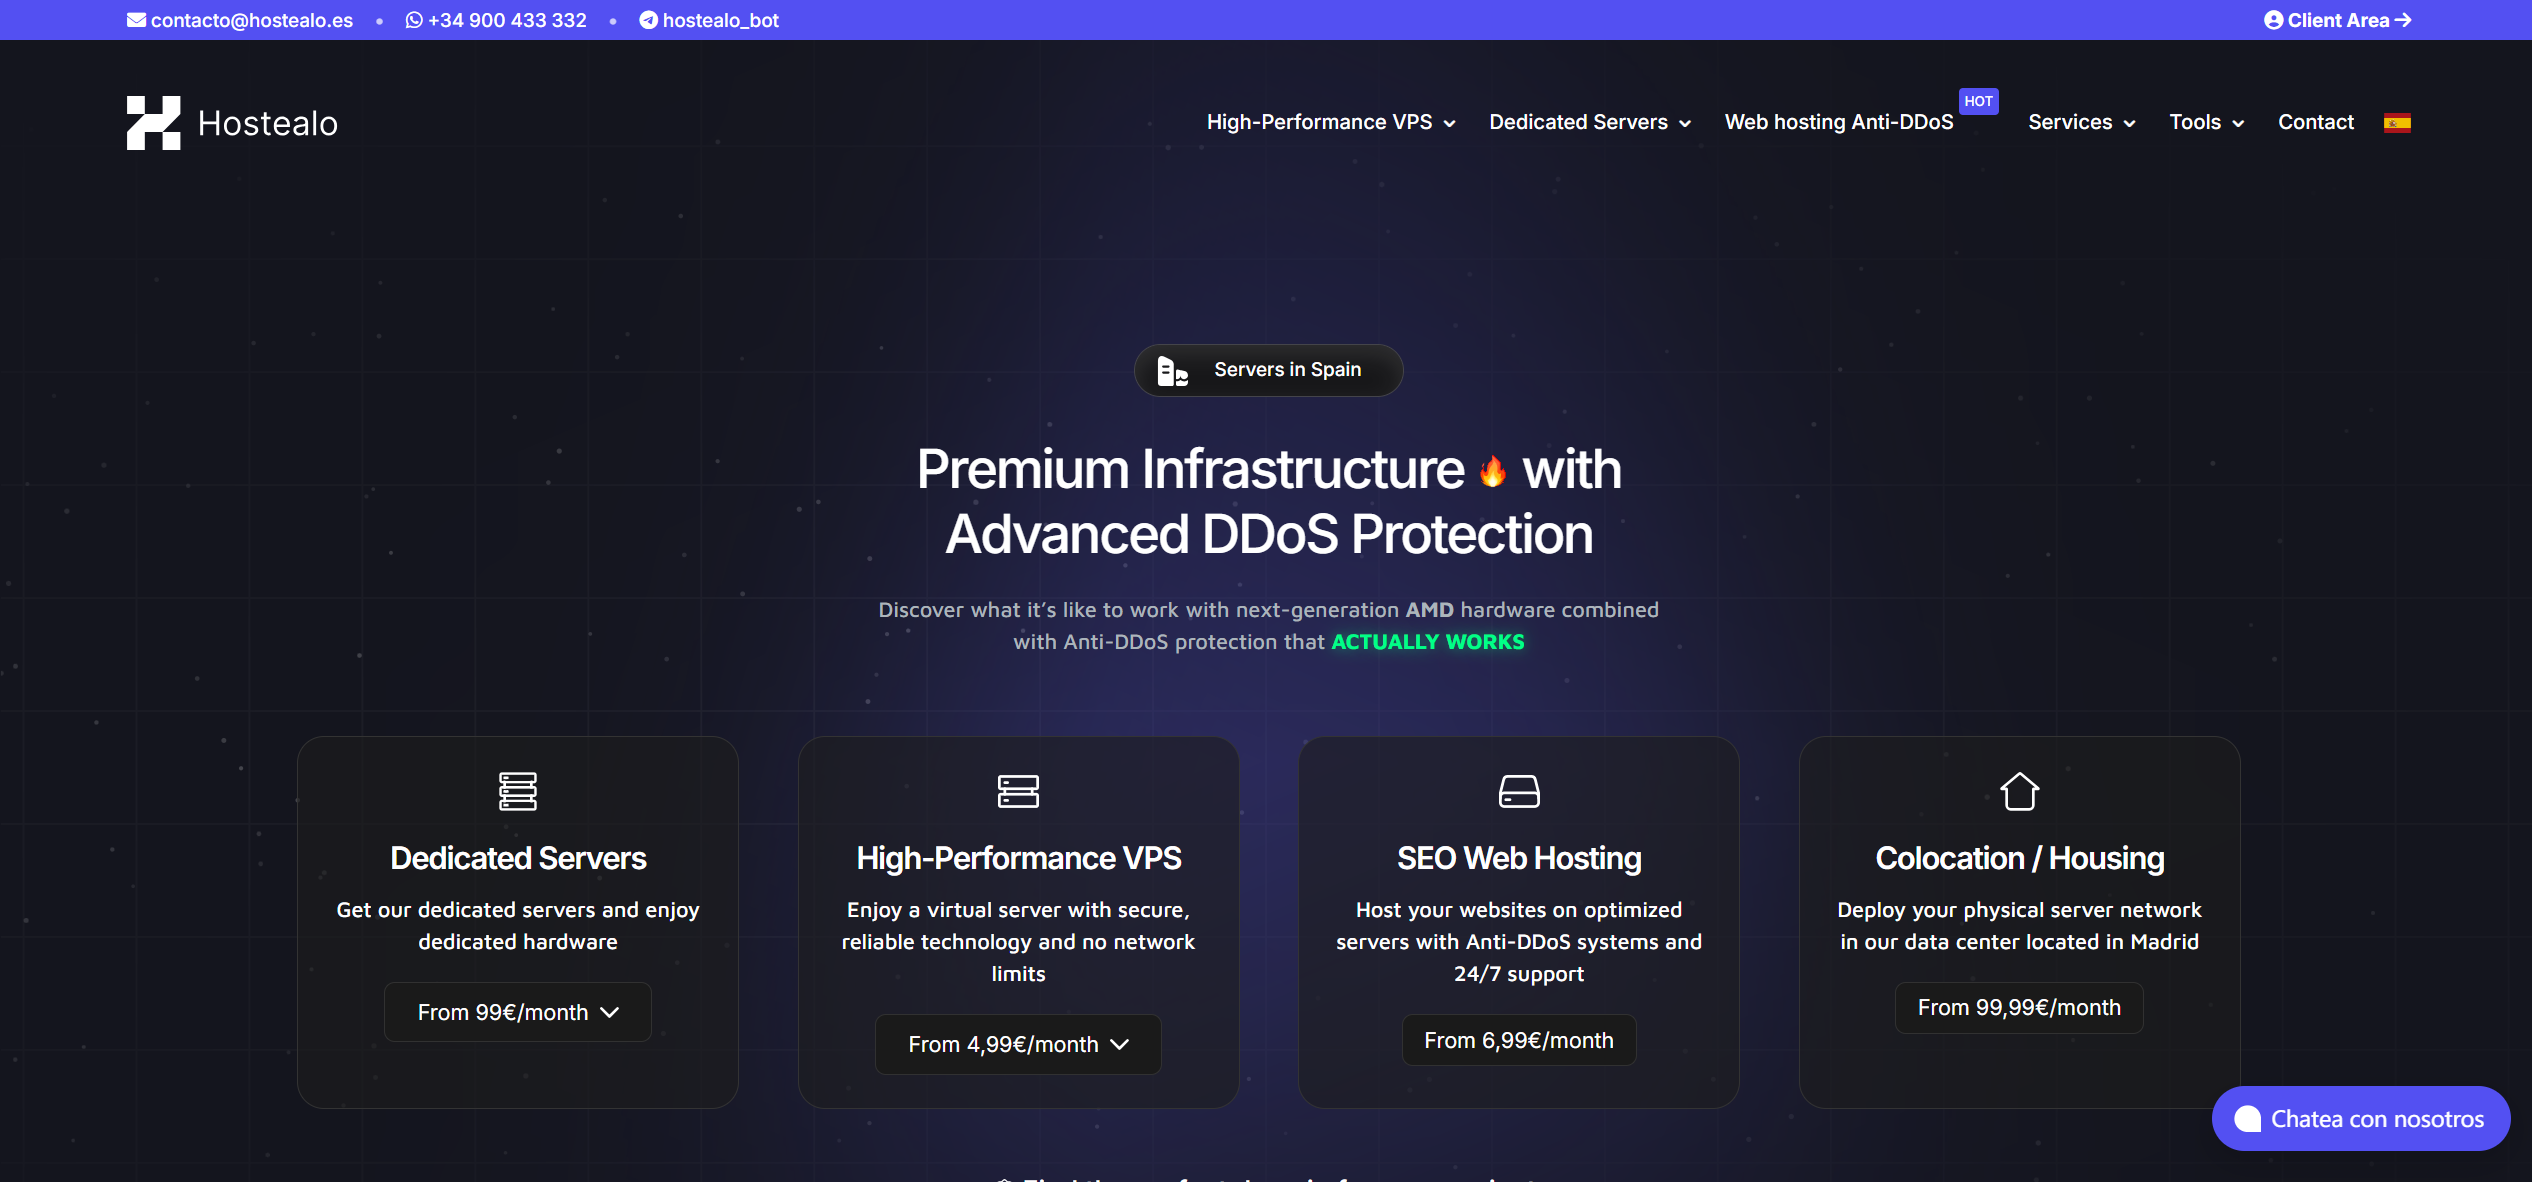The width and height of the screenshot is (2532, 1182).
Task: Click the Hostealo logo mark
Action: pyautogui.click(x=154, y=123)
